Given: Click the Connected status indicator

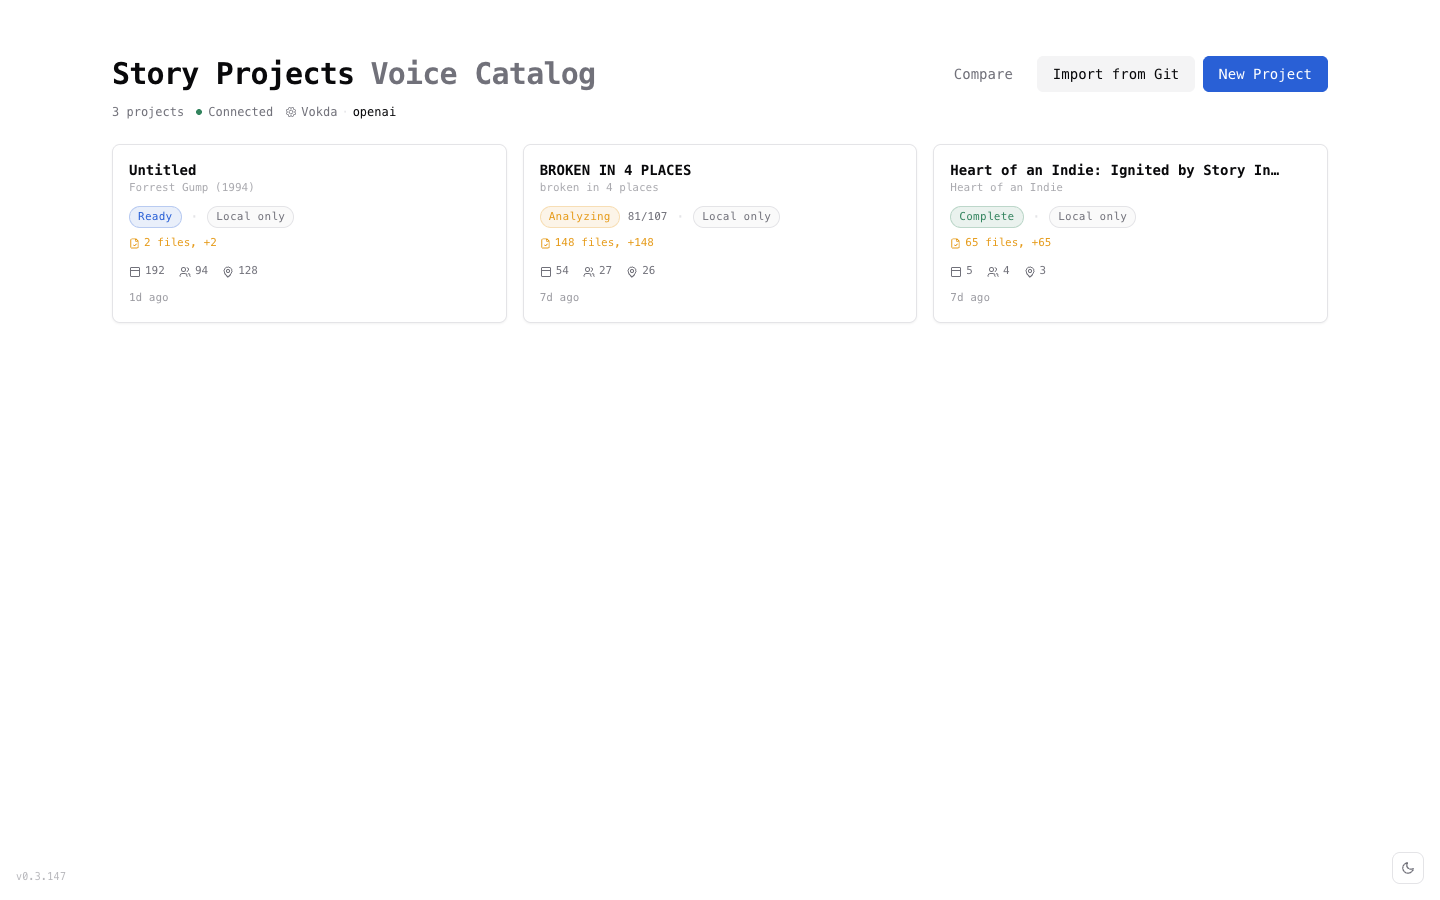Looking at the screenshot, I should [x=234, y=112].
